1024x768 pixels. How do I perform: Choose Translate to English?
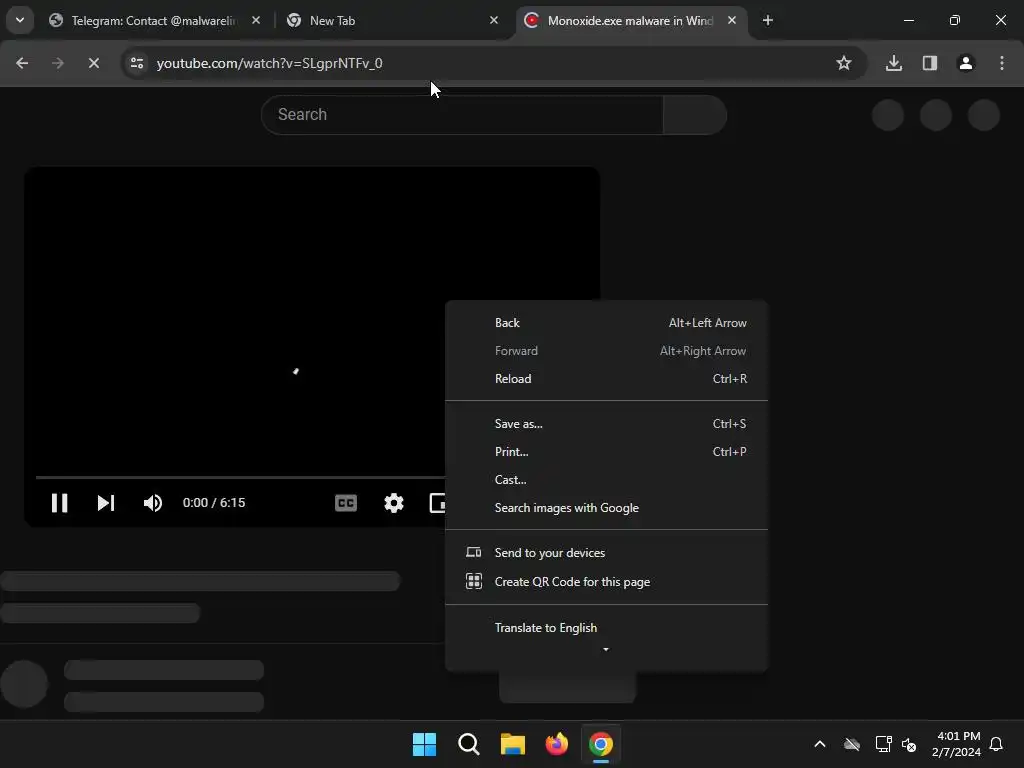point(606,628)
